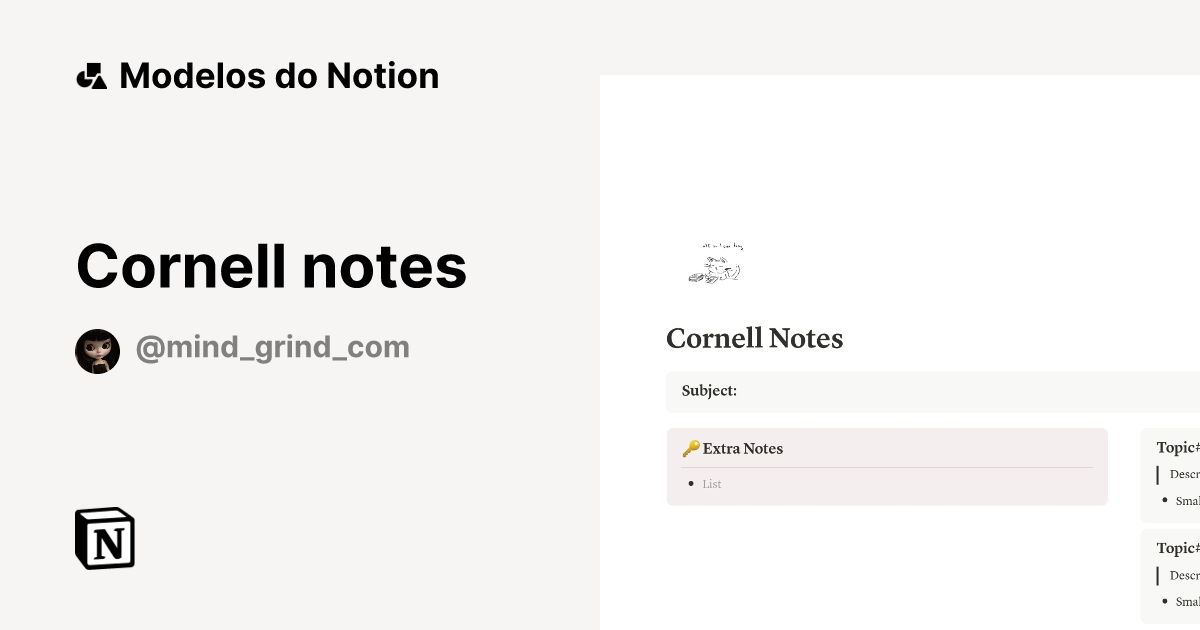The image size is (1200, 630).
Task: Select the Notion N icon
Action: pyautogui.click(x=103, y=538)
